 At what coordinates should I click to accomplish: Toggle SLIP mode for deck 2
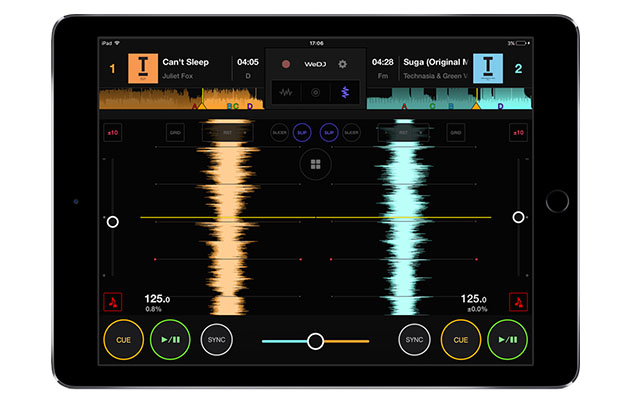point(328,132)
